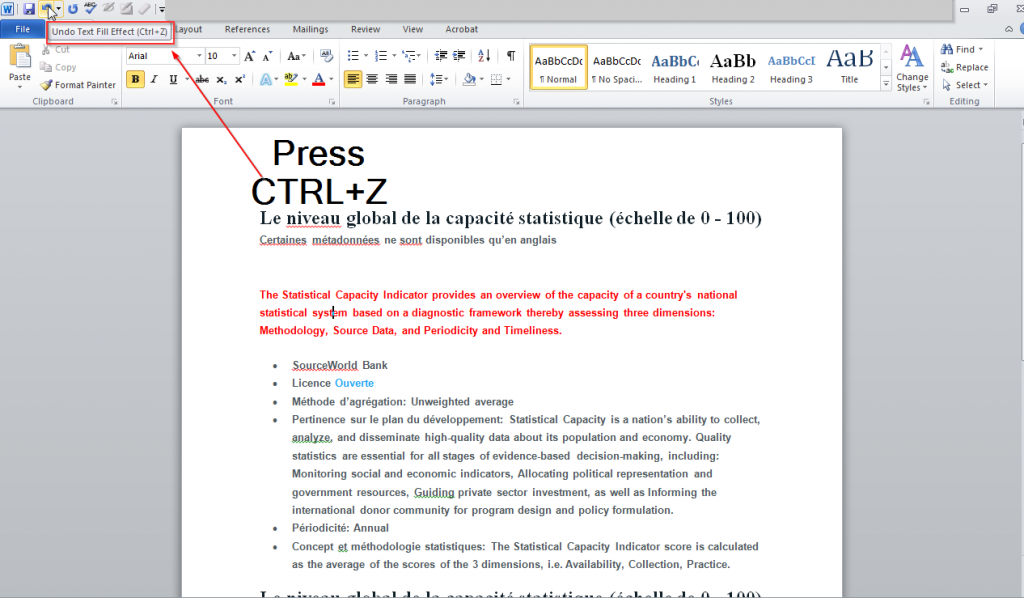Image resolution: width=1024 pixels, height=598 pixels.
Task: Click the Shading paint bucket
Action: tap(469, 79)
